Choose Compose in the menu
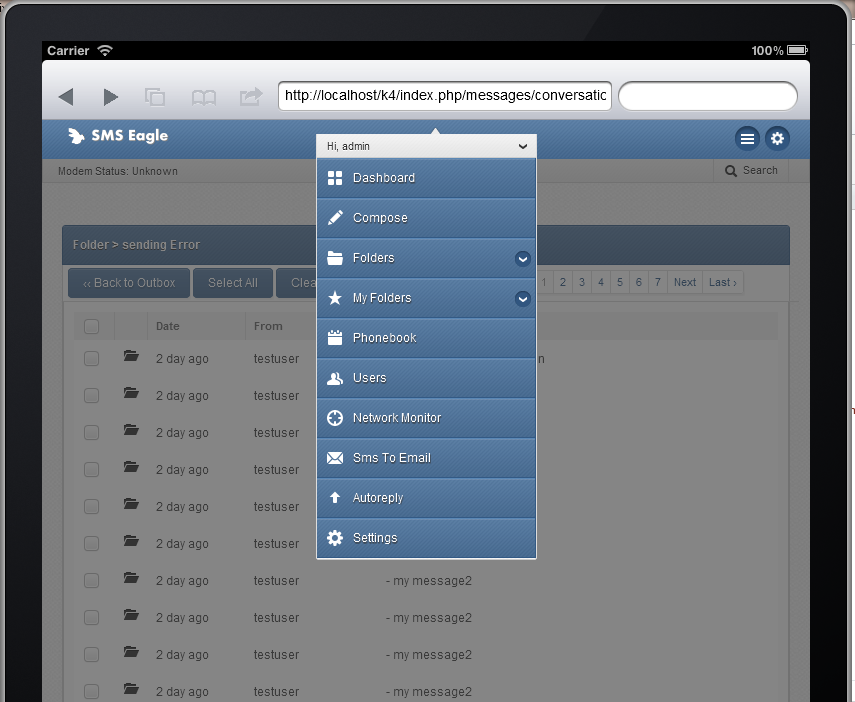Image resolution: width=855 pixels, height=702 pixels. pos(426,218)
